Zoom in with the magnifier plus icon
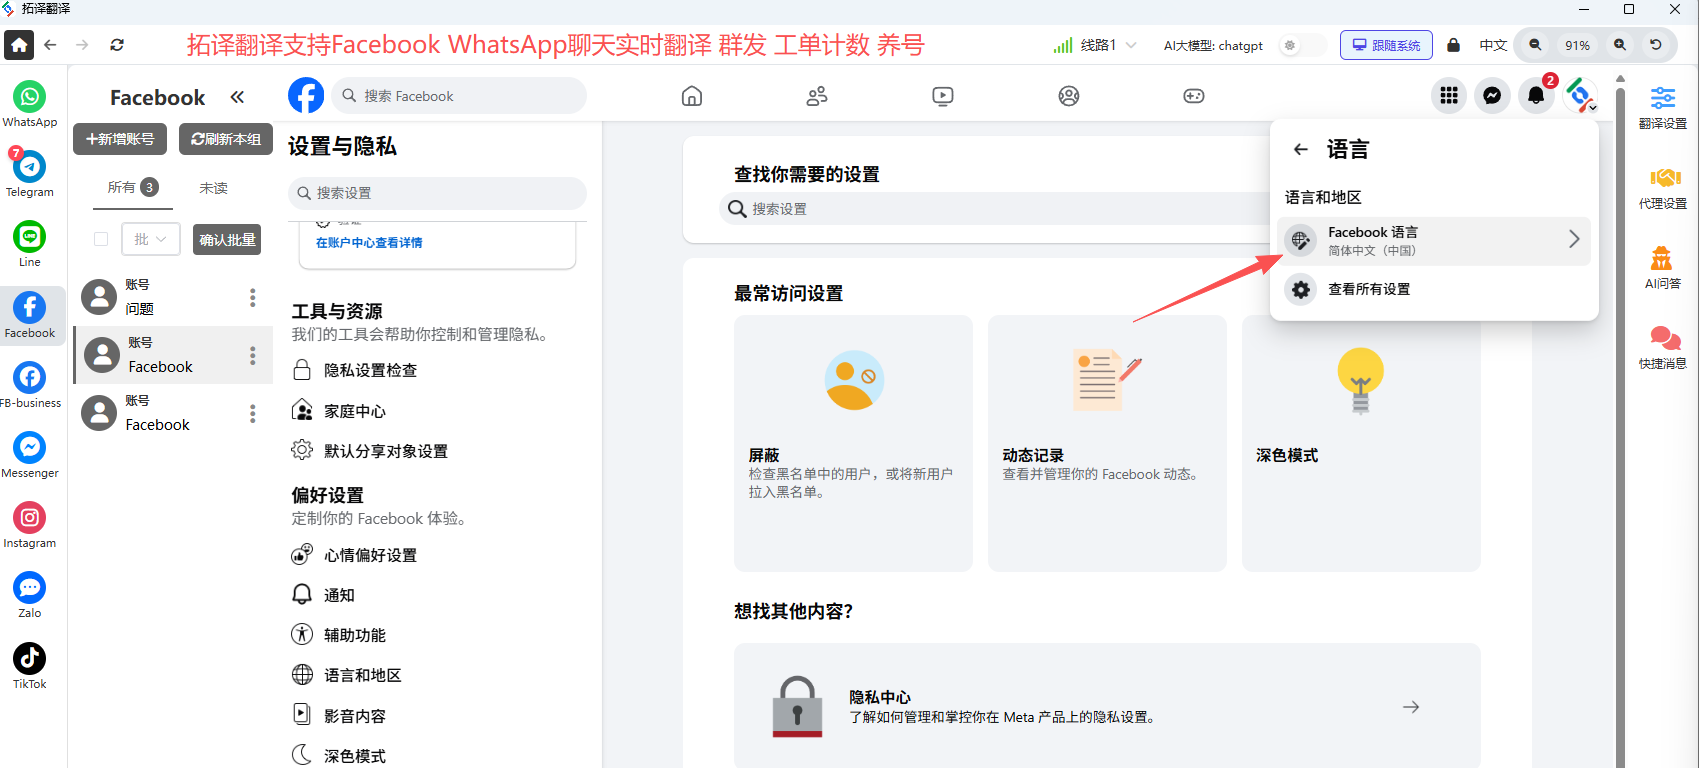This screenshot has width=1699, height=768. pos(1620,45)
